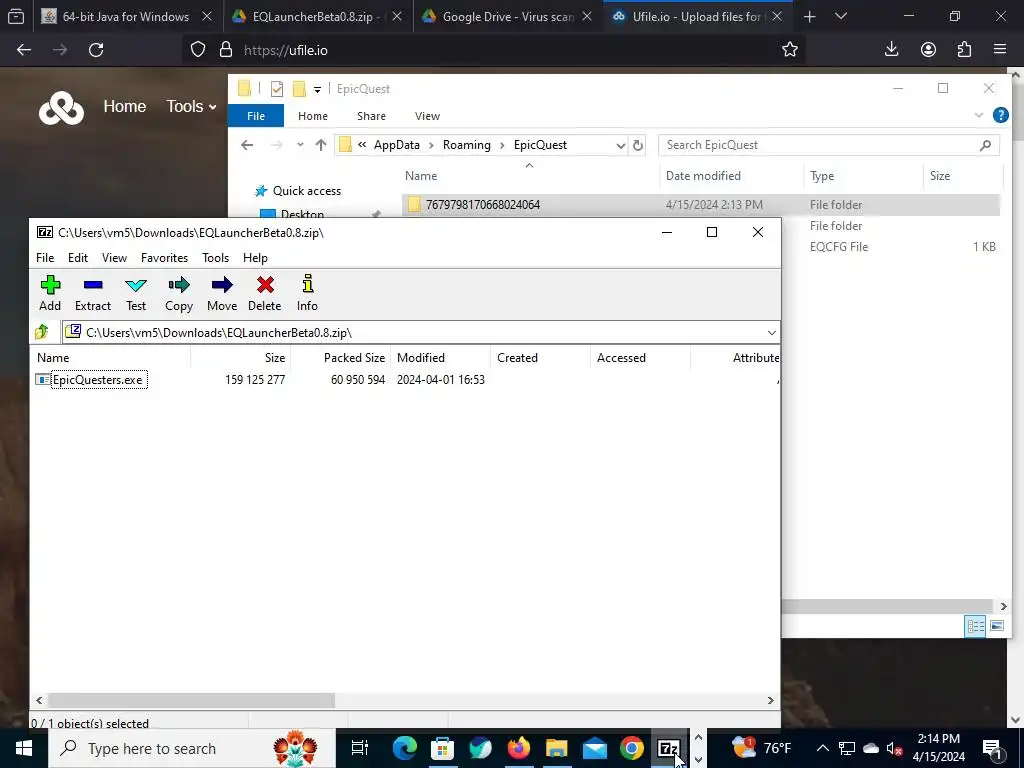Open Explorer recent locations dropdown

[300, 145]
